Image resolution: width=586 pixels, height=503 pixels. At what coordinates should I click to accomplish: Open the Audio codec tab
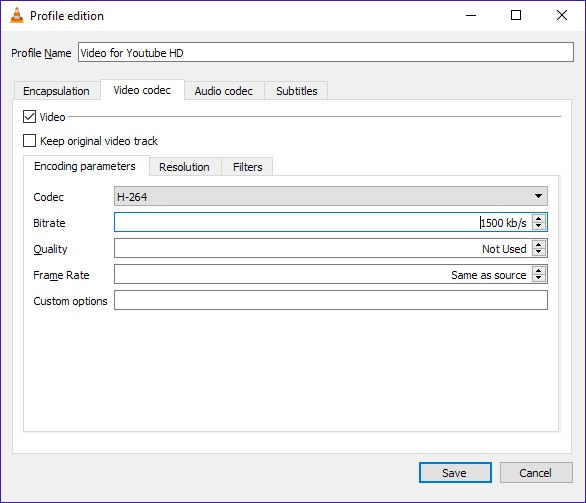(224, 91)
